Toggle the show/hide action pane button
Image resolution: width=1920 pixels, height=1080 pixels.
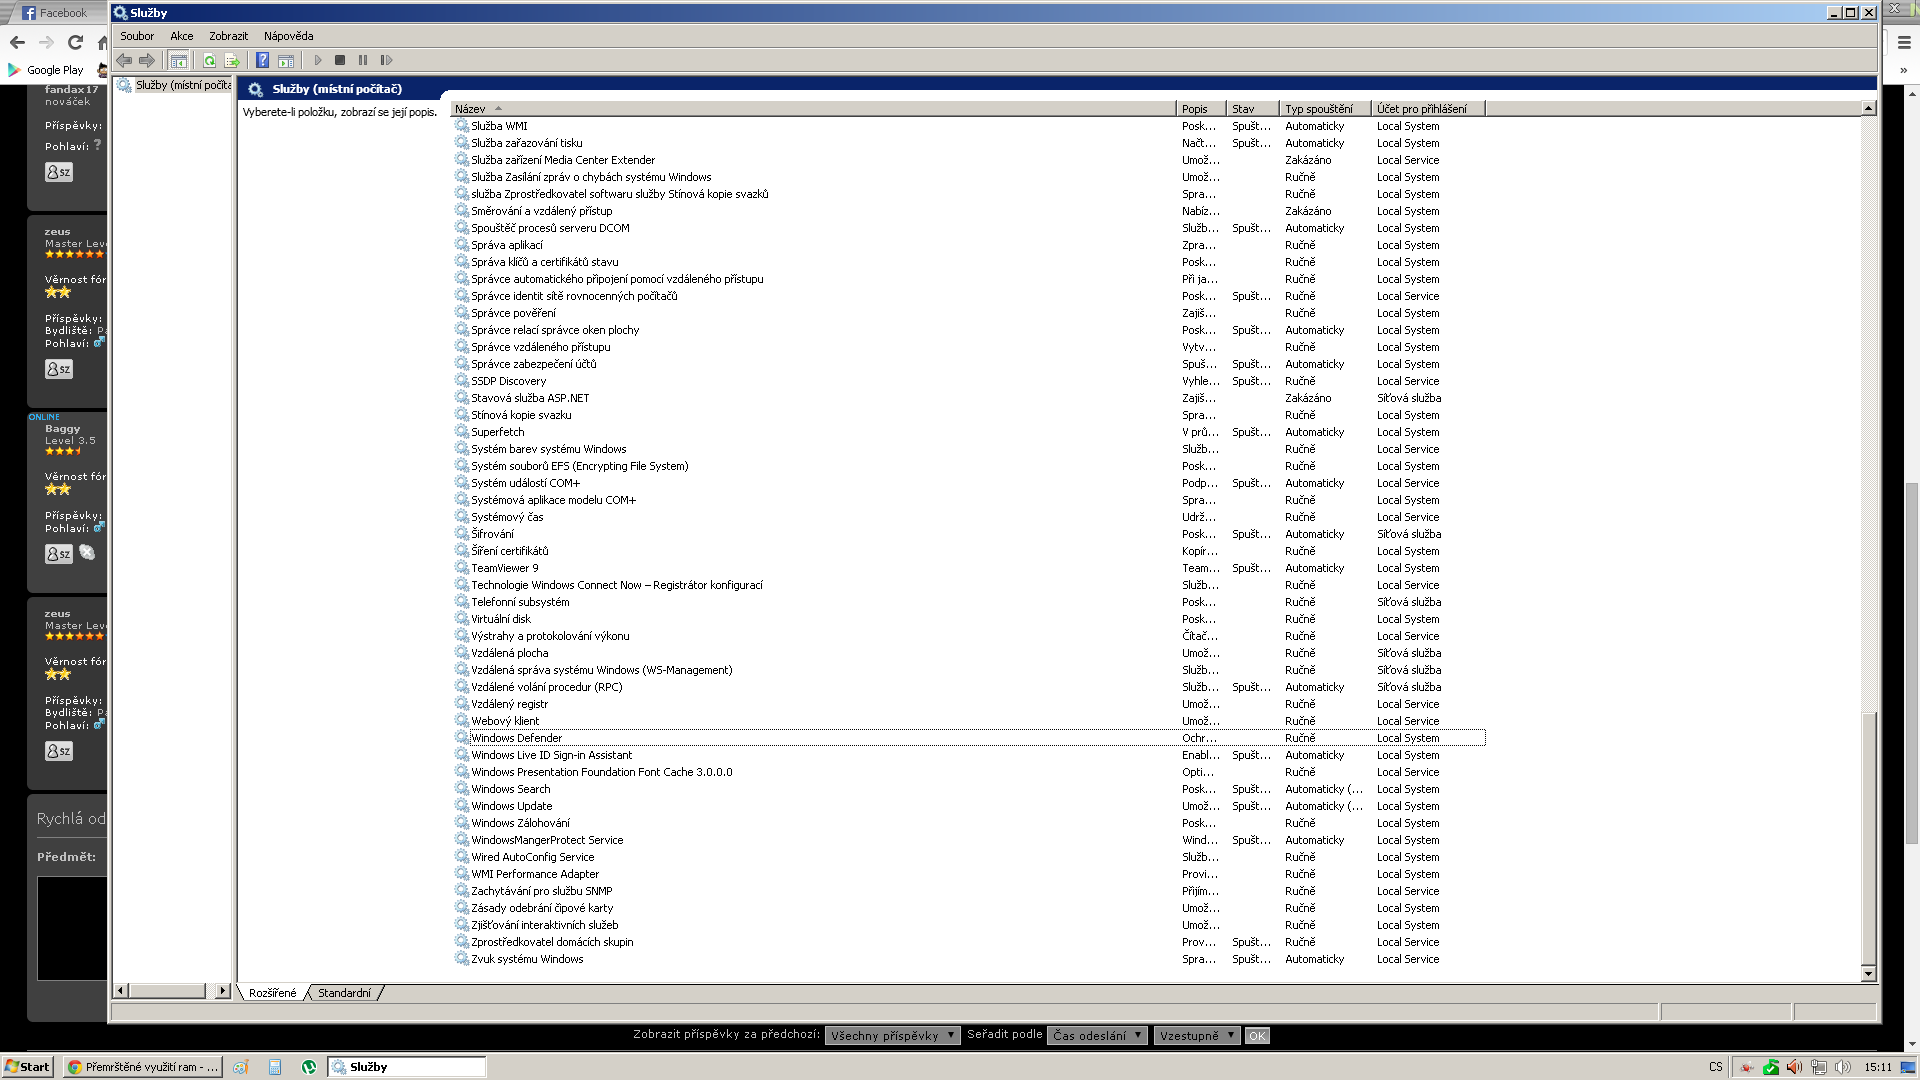point(286,61)
